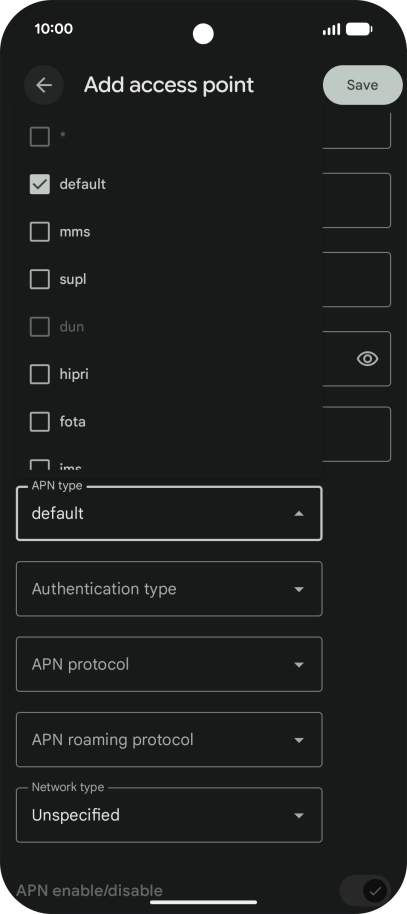This screenshot has height=914, width=407.
Task: Check the mms checkbox
Action: tap(40, 232)
